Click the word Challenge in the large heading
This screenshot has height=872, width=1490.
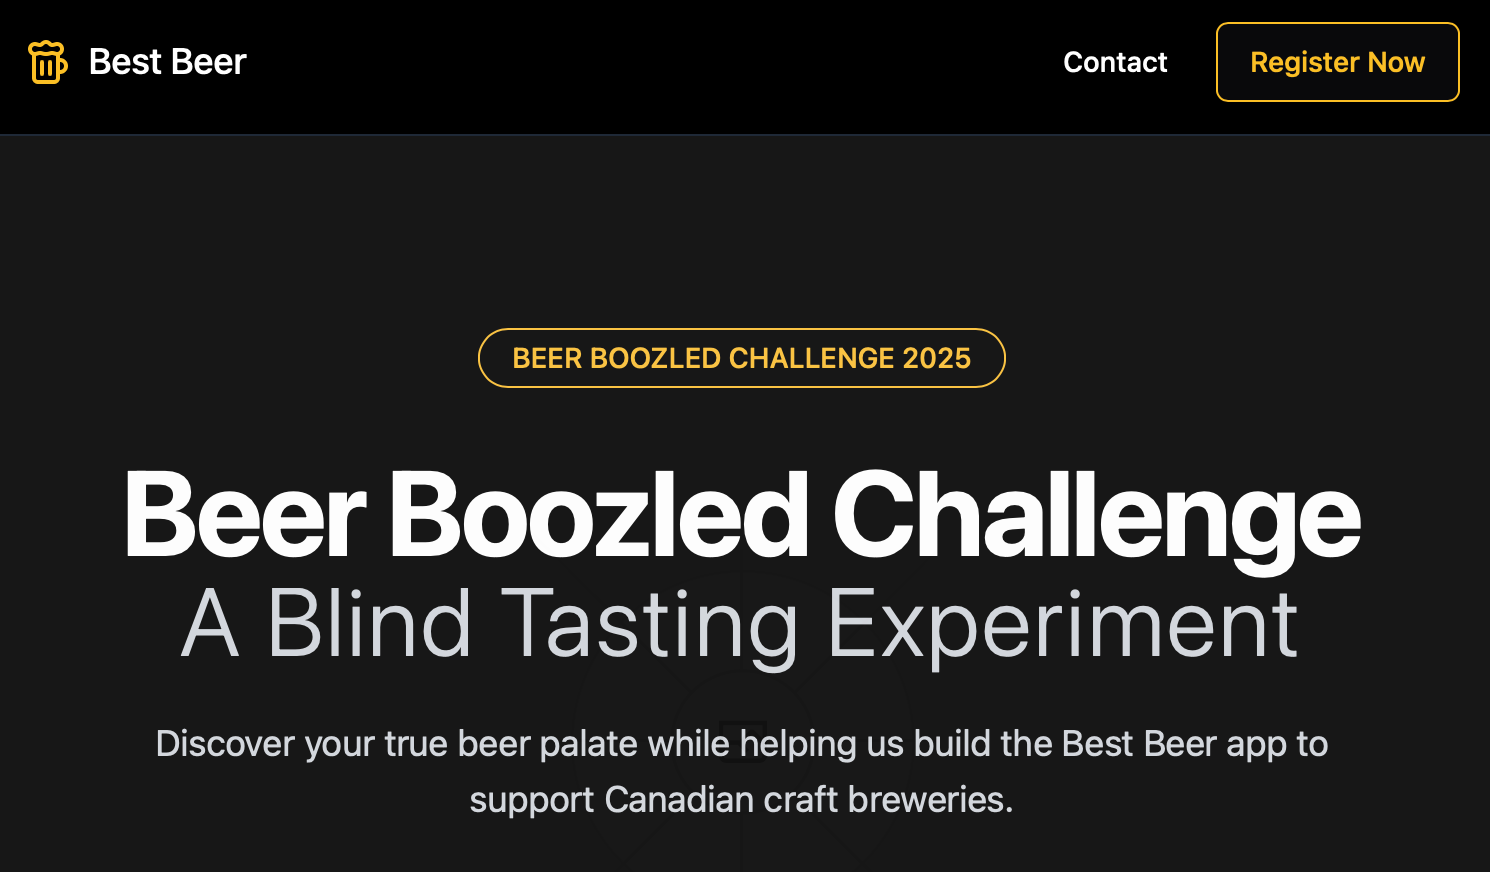[1096, 516]
